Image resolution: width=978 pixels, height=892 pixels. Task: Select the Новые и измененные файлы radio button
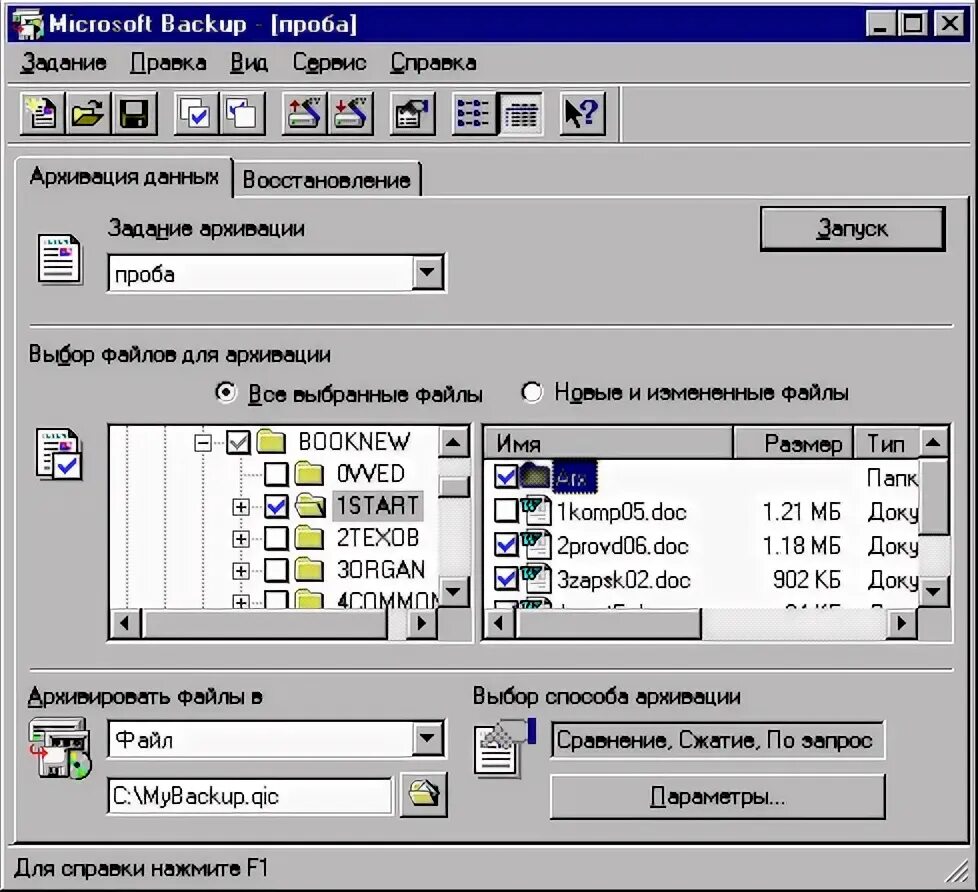pos(531,392)
